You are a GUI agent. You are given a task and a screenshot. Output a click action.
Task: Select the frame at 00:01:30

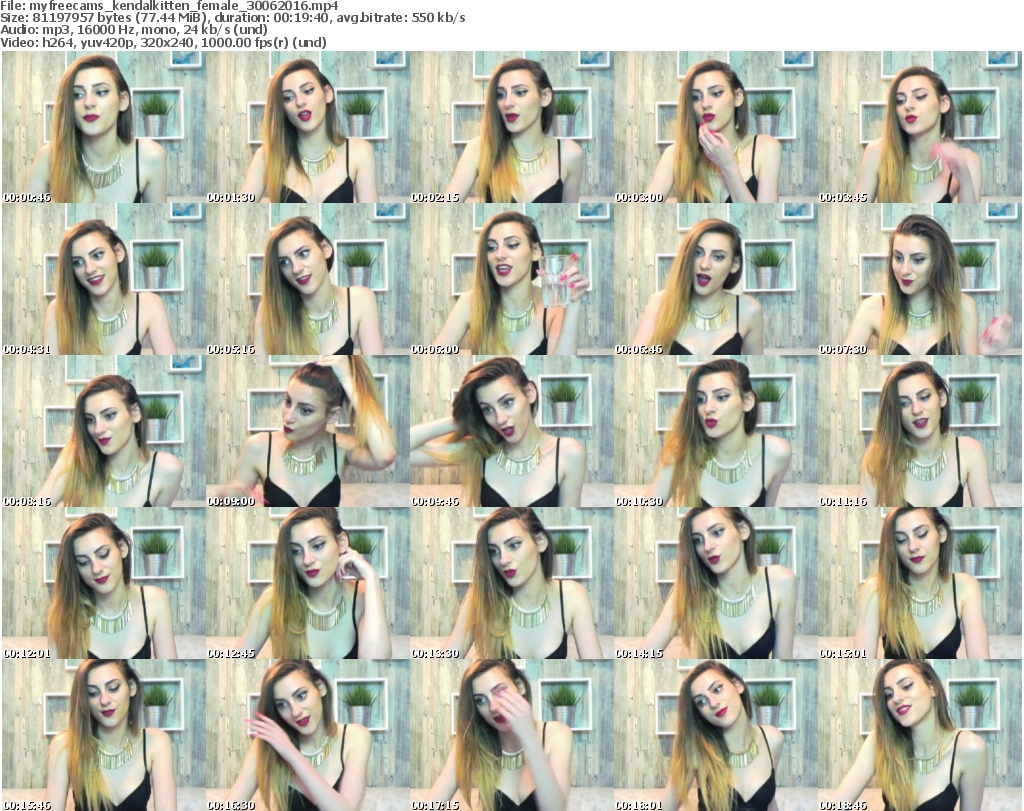click(x=307, y=127)
